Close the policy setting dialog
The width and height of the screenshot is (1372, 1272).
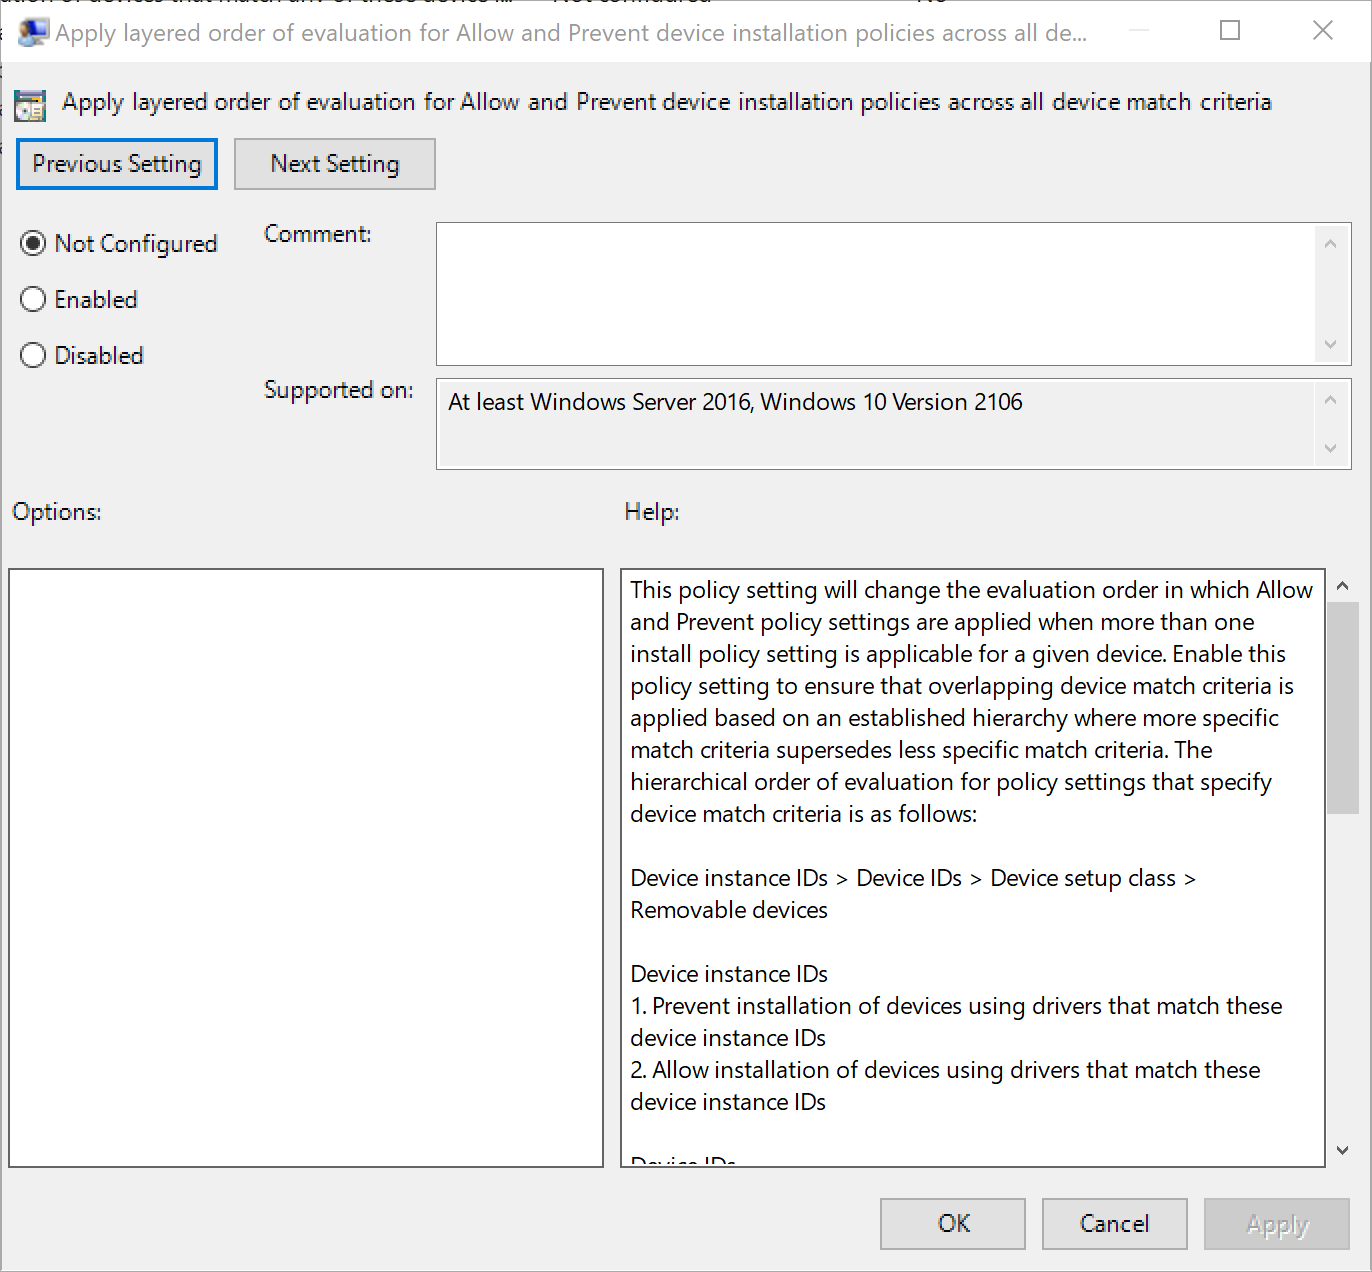coord(1322,31)
